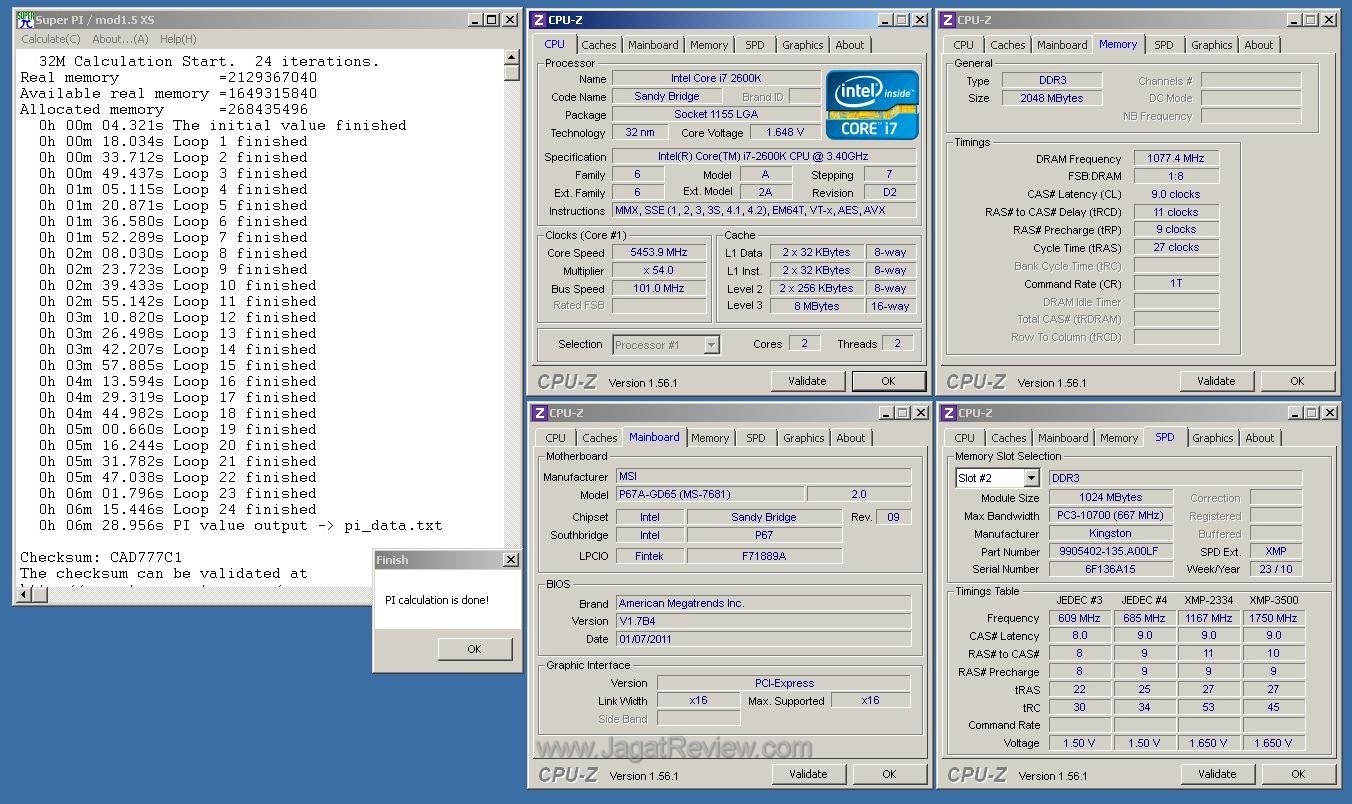The height and width of the screenshot is (804, 1352).
Task: Select SPD tab in the Memory-tab window
Action: [1164, 45]
